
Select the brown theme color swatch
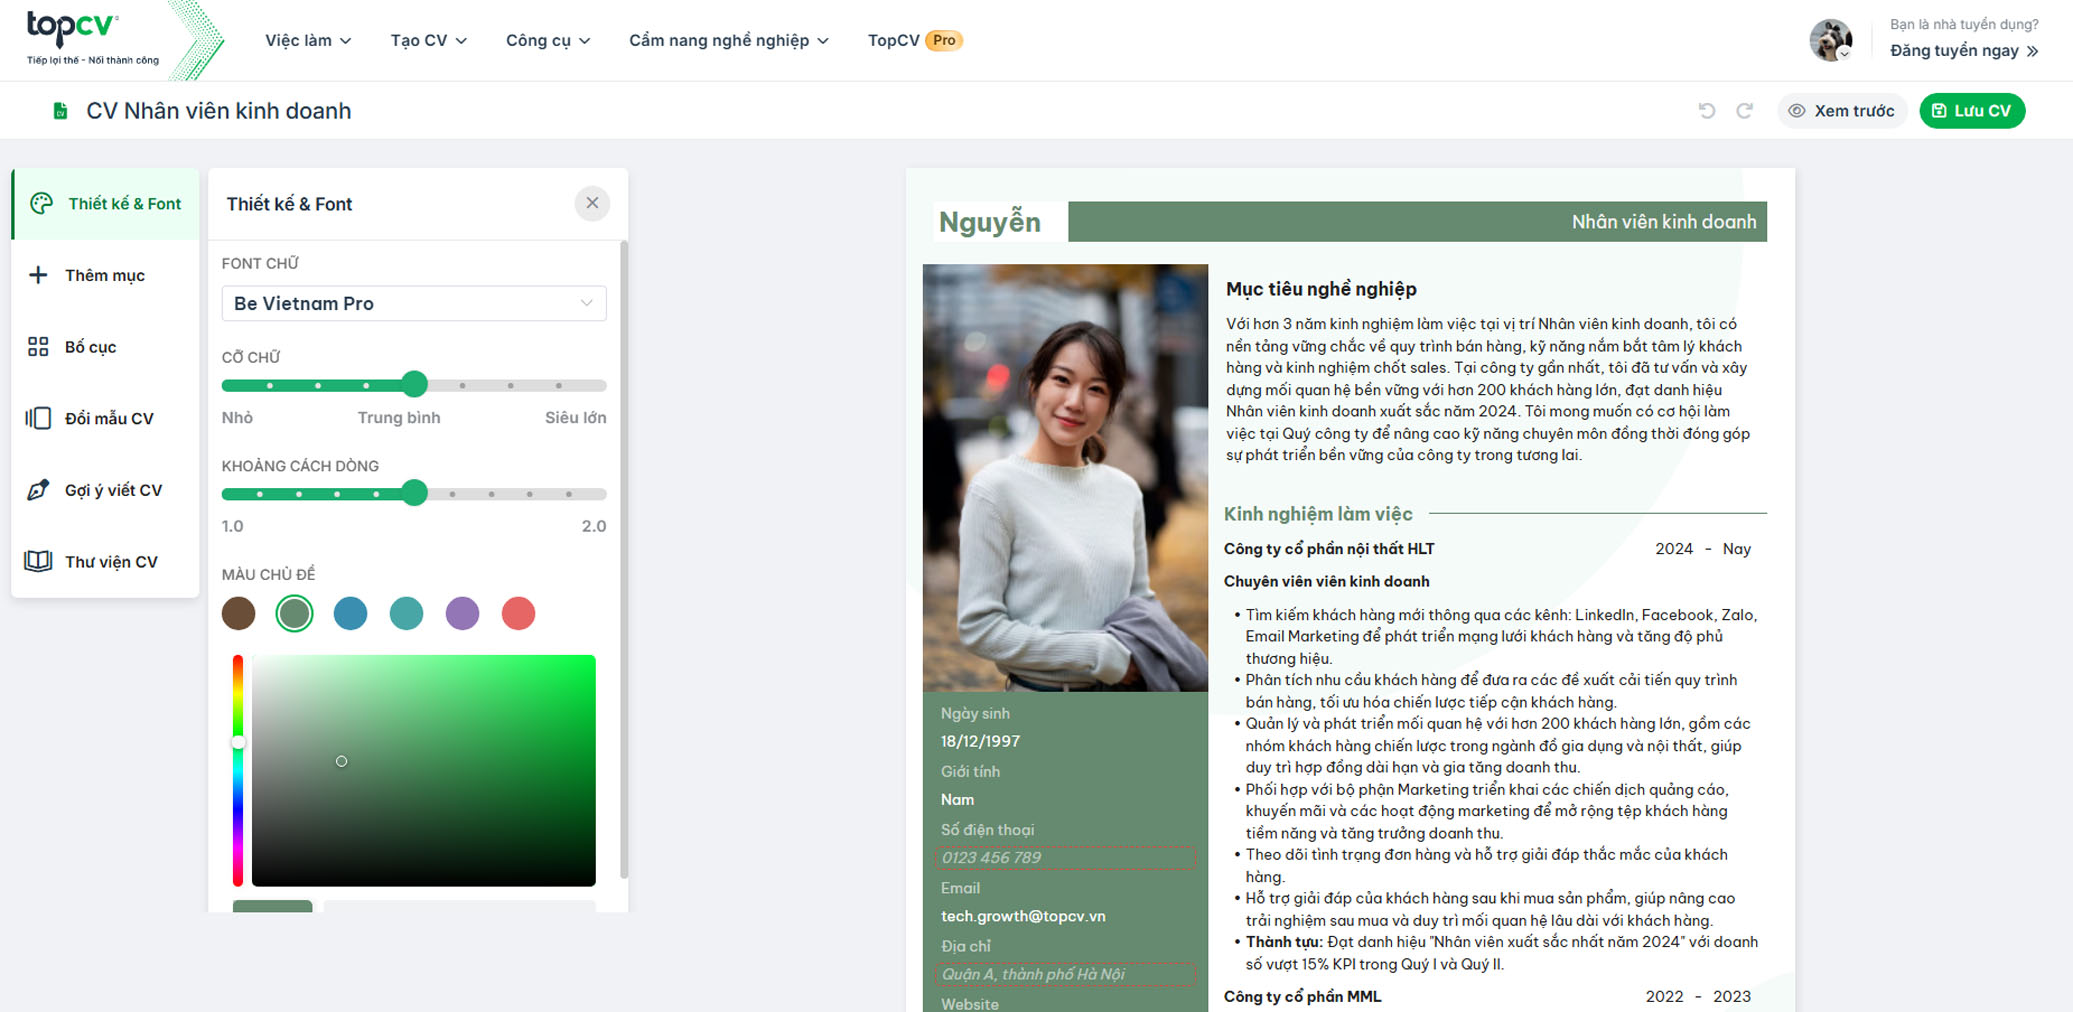(x=238, y=613)
